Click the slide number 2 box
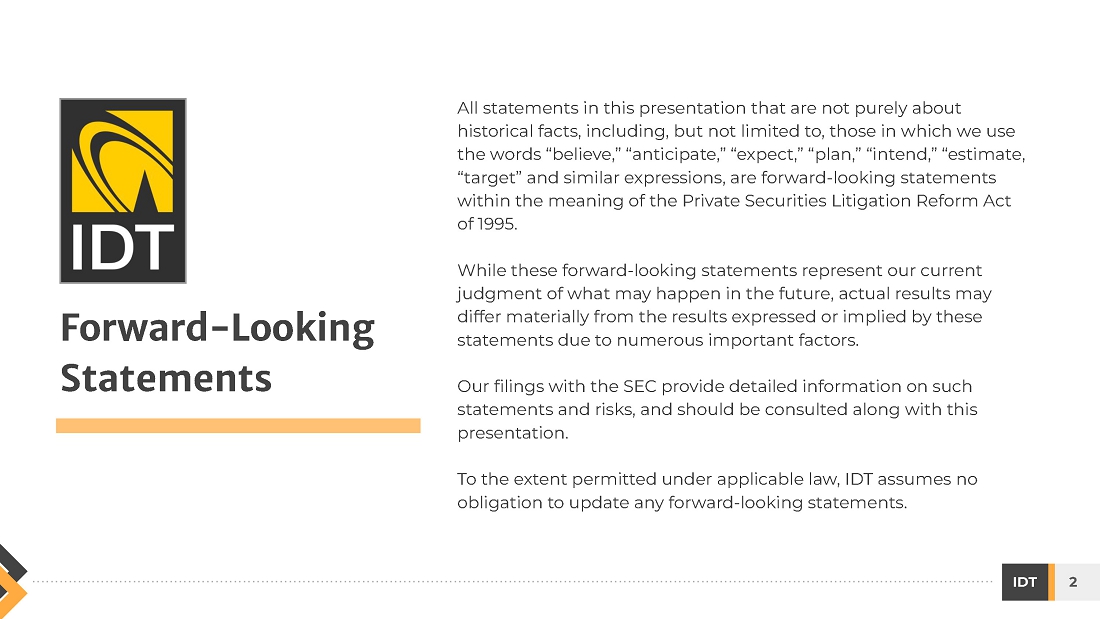The height and width of the screenshot is (619, 1100). click(1074, 582)
